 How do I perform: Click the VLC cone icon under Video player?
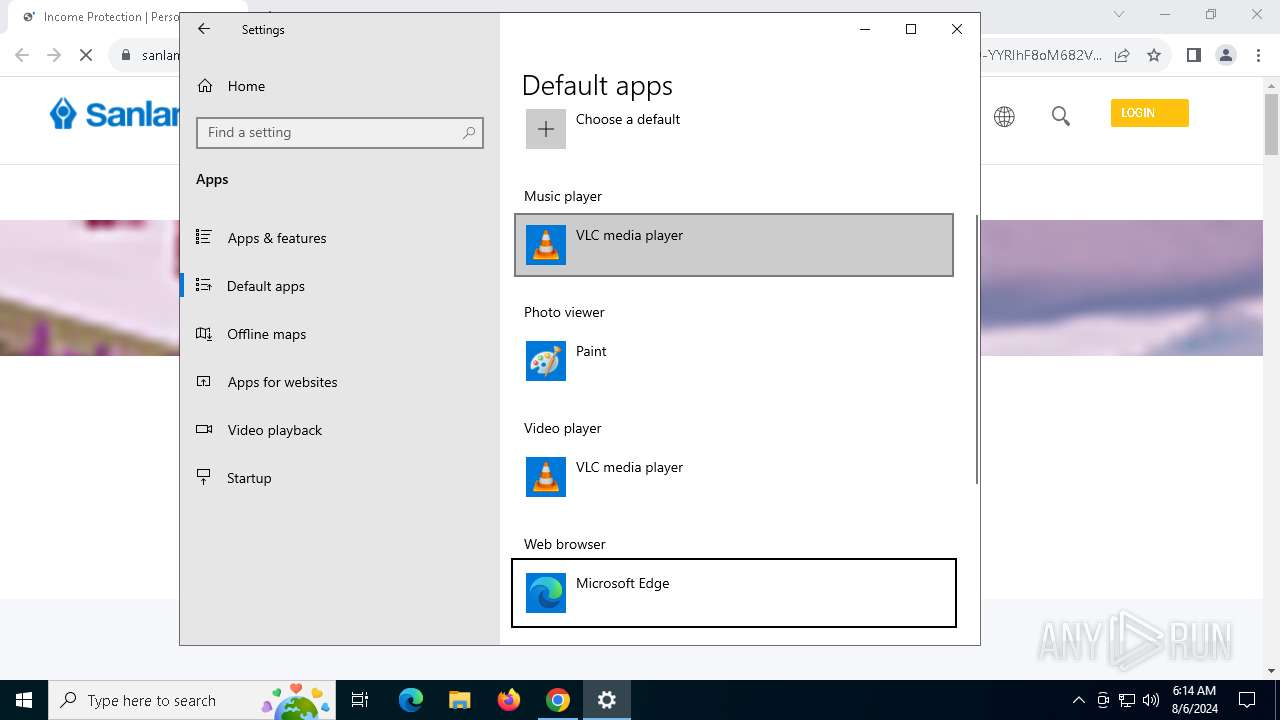click(x=546, y=477)
